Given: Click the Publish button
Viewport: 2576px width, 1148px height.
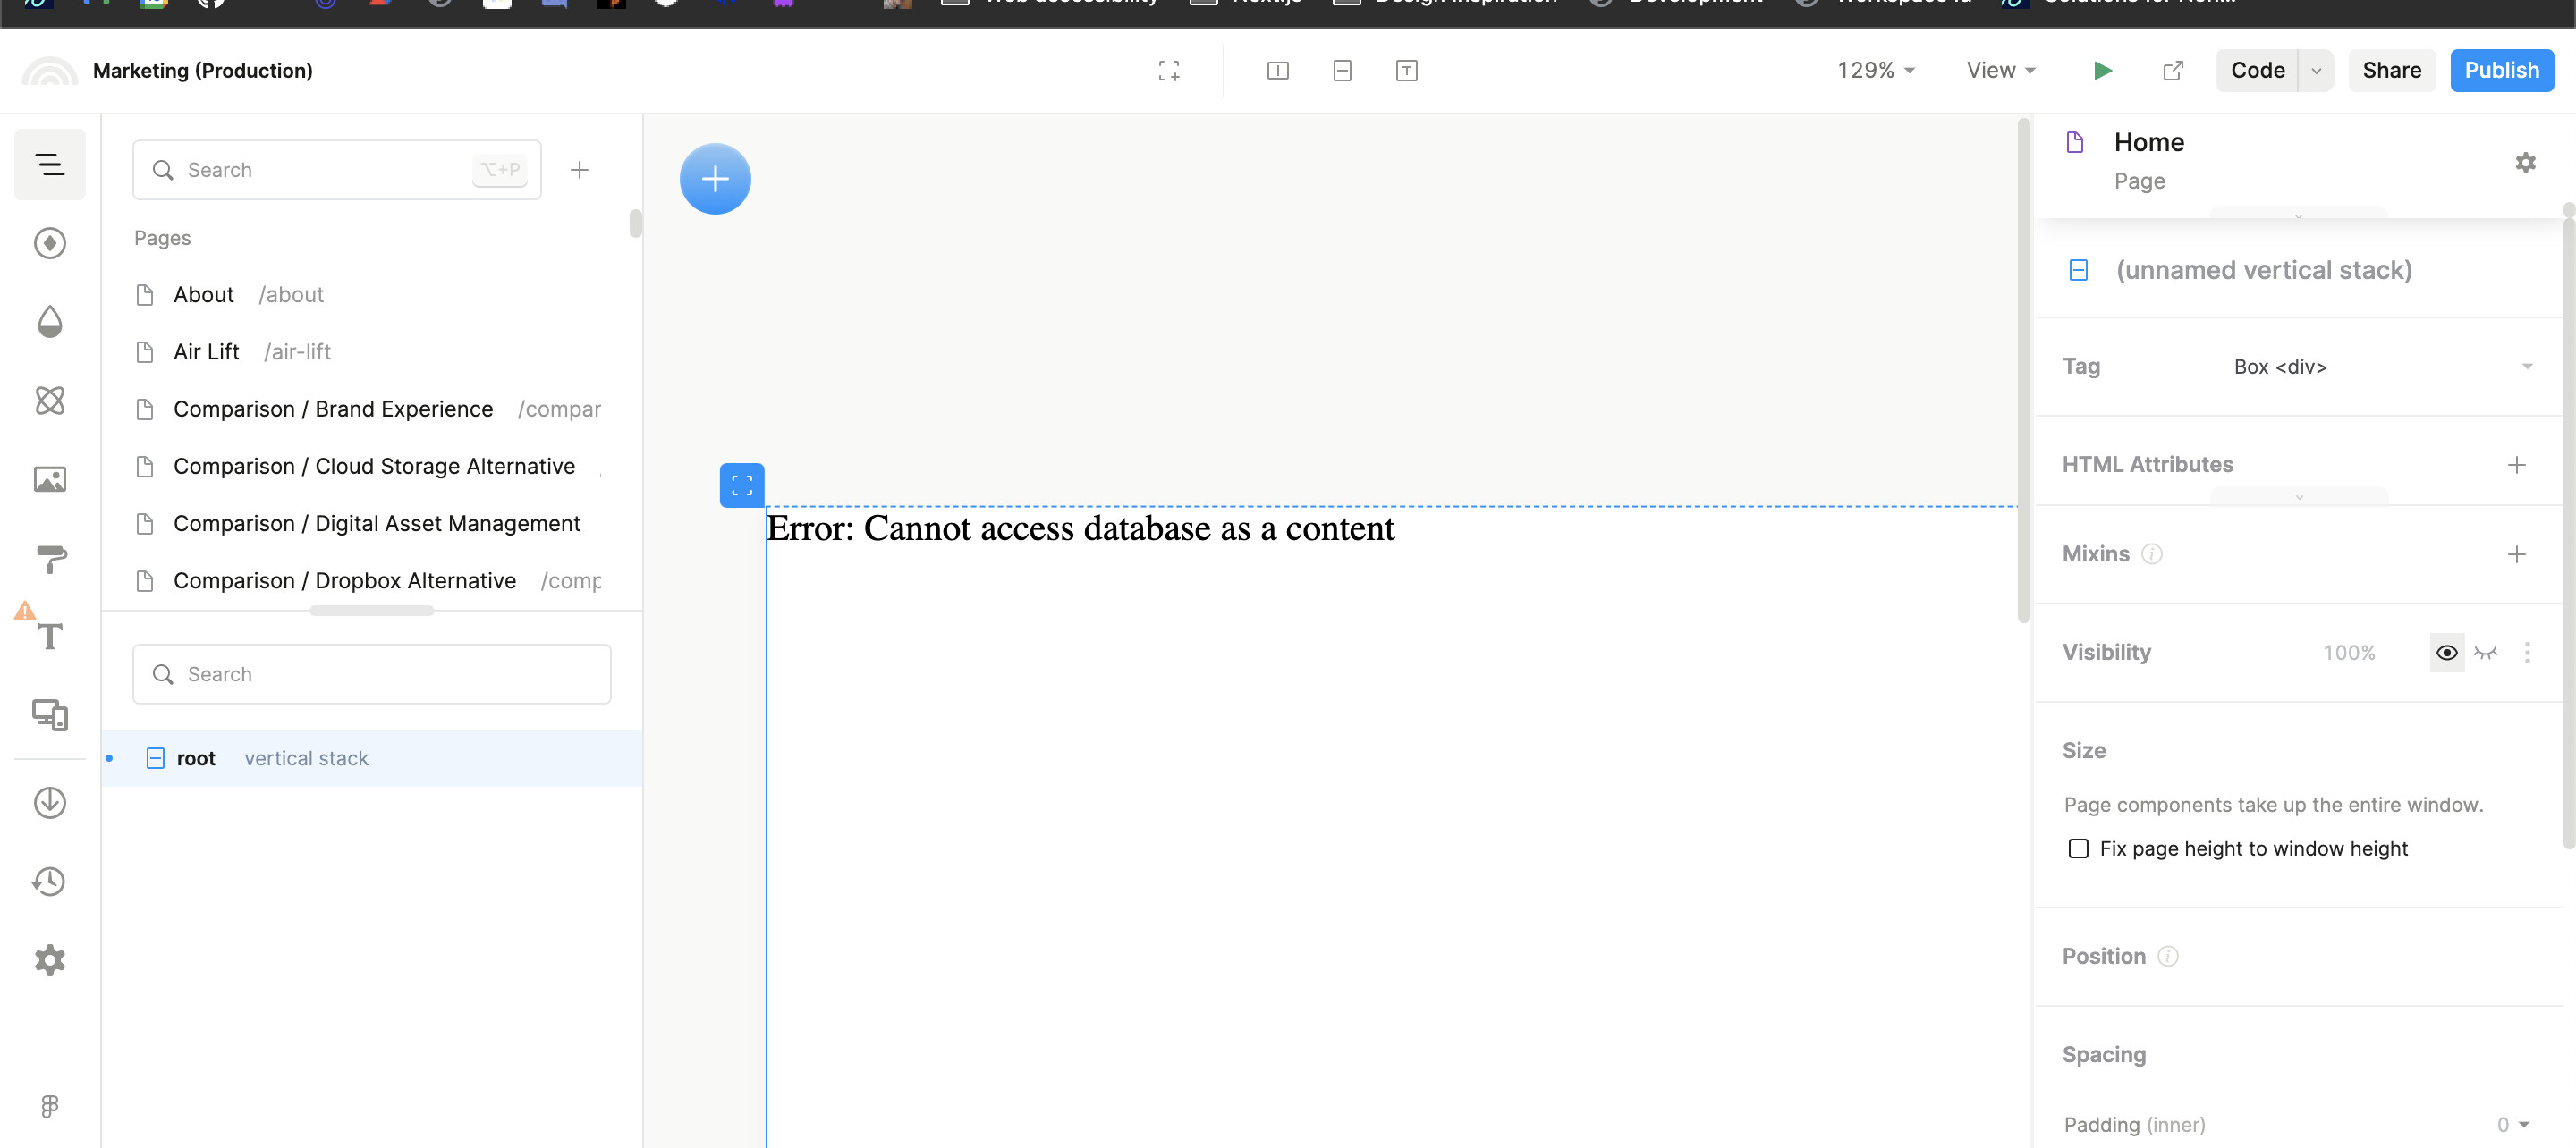Looking at the screenshot, I should point(2501,70).
